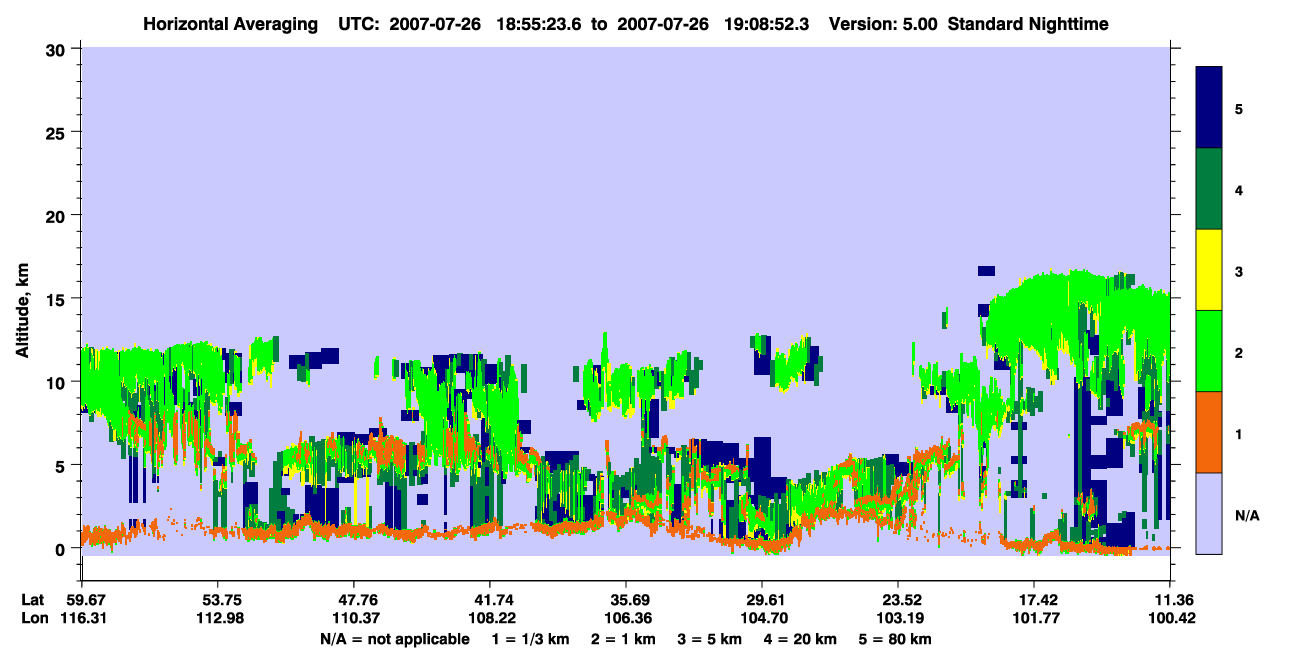Click the 'Lon' row label
The width and height of the screenshot is (1300, 667).
click(x=33, y=618)
